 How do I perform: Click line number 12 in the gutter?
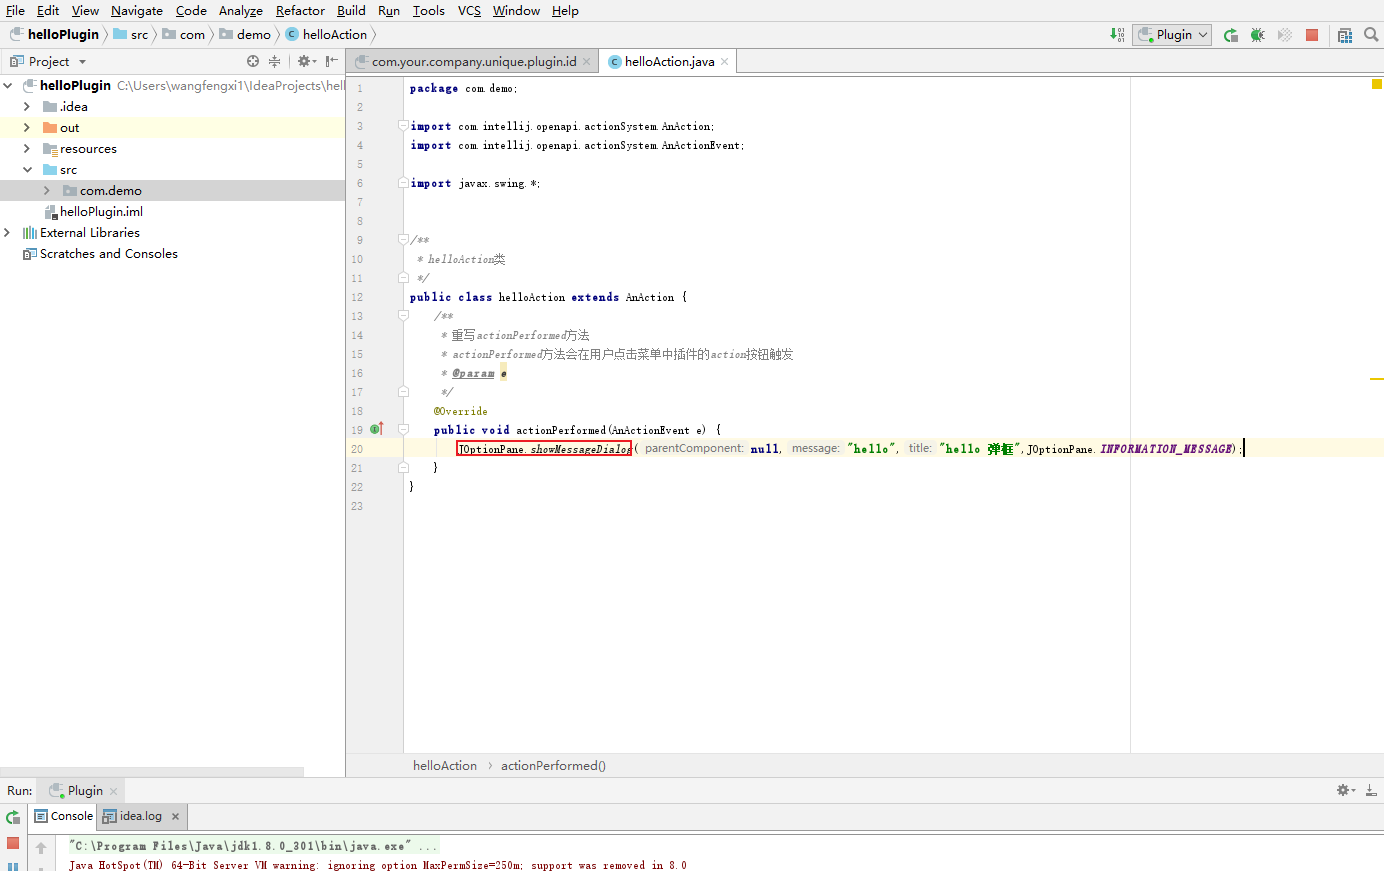357,297
